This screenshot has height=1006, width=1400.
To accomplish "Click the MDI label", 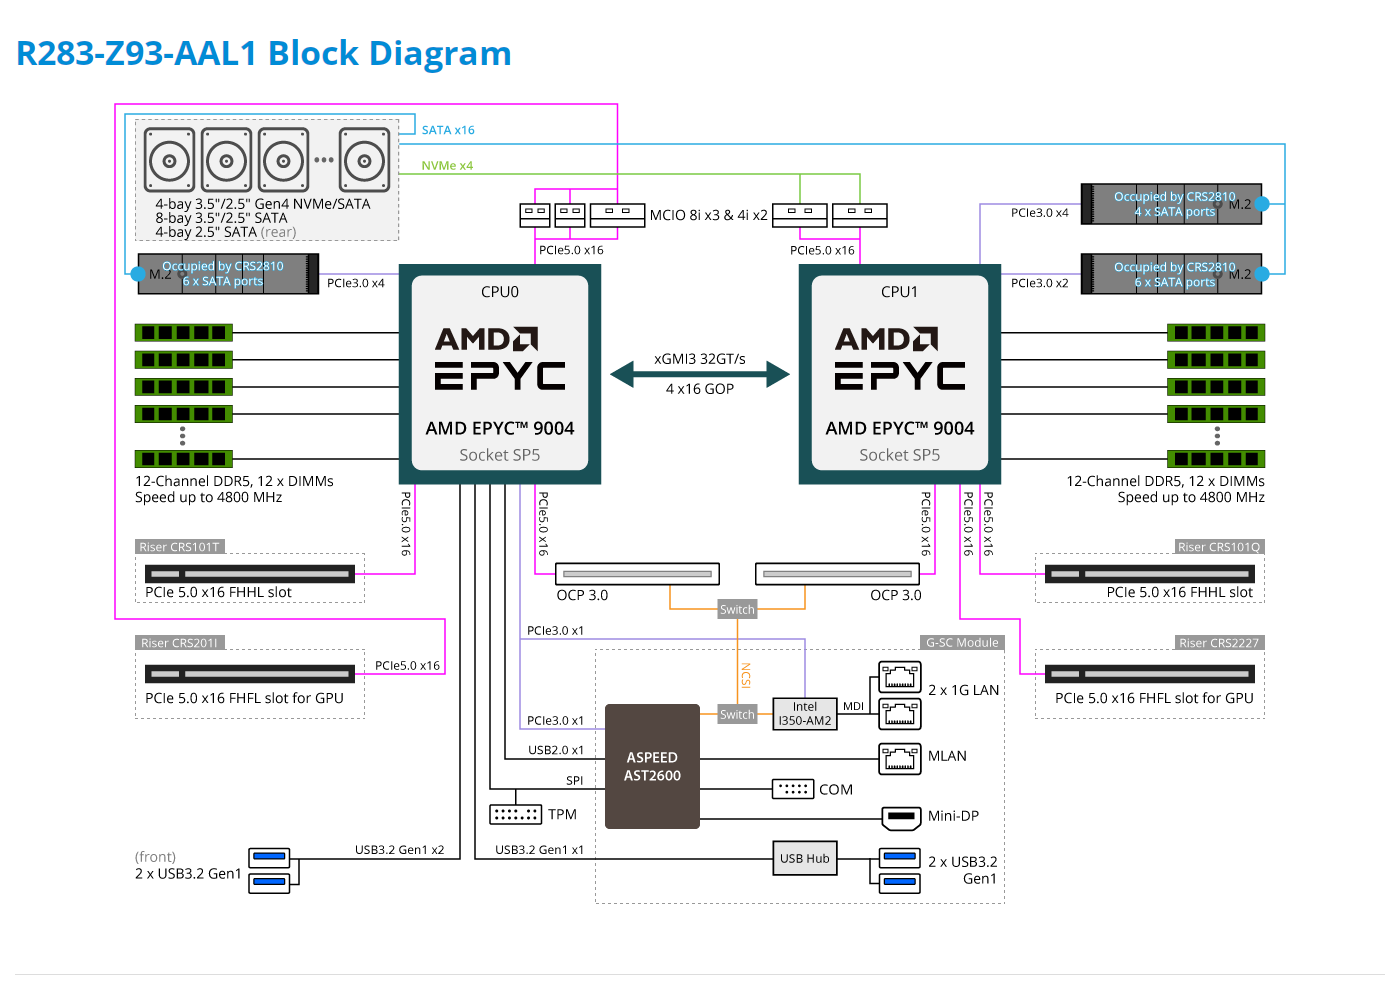I will coord(853,706).
